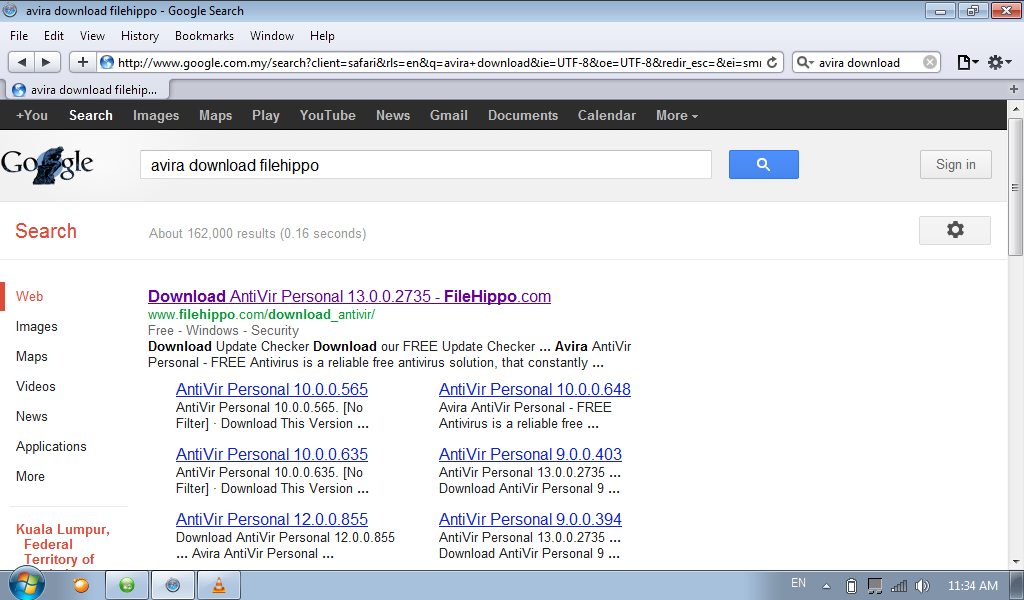Viewport: 1024px width, 600px height.
Task: Clear the avira download search field
Action: (x=930, y=62)
